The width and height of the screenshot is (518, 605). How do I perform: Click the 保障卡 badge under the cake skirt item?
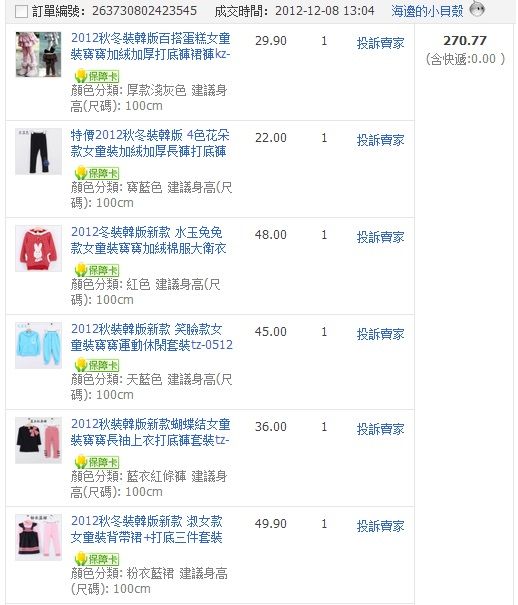(97, 76)
